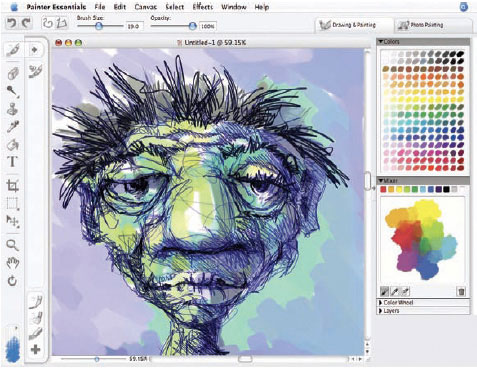Click the Undo arrow button

(12, 23)
